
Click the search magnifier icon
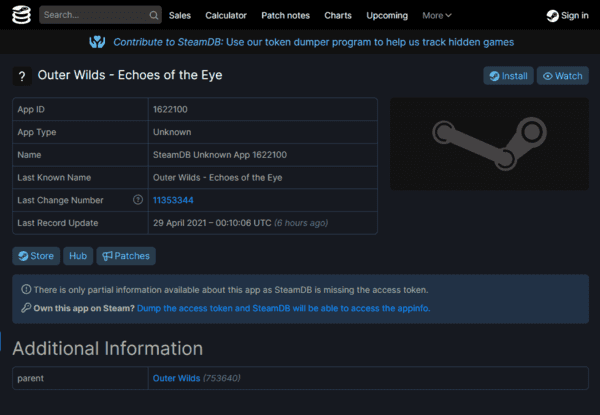tap(153, 15)
